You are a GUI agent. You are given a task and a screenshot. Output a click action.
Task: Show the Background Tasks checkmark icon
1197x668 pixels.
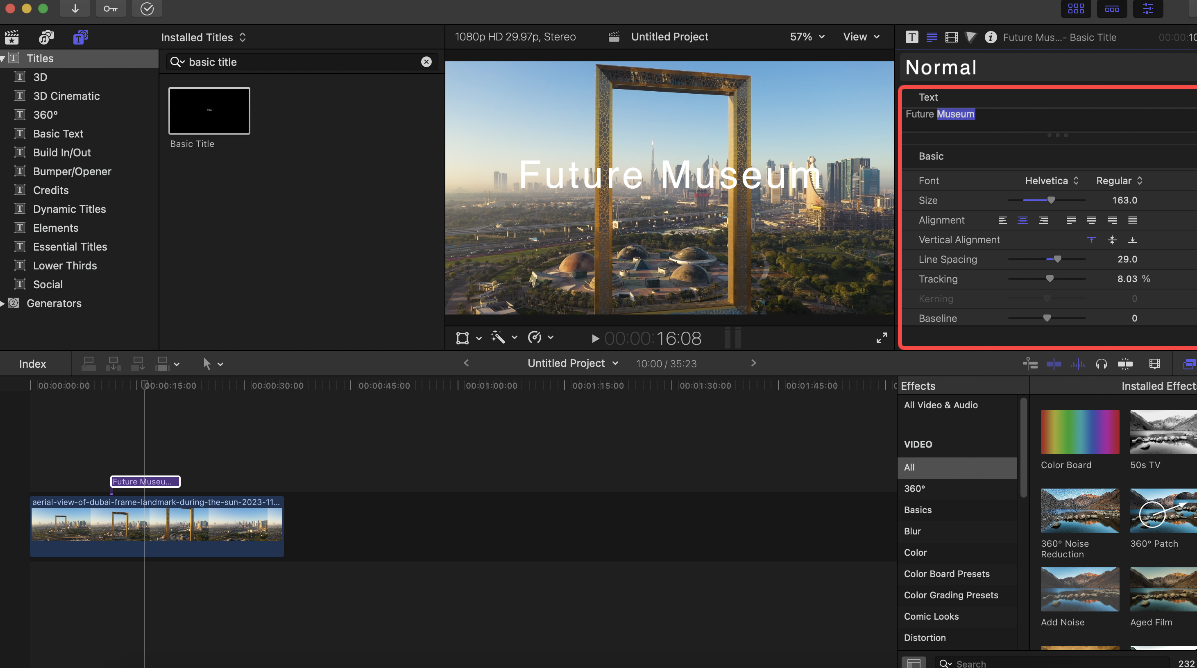pos(147,9)
